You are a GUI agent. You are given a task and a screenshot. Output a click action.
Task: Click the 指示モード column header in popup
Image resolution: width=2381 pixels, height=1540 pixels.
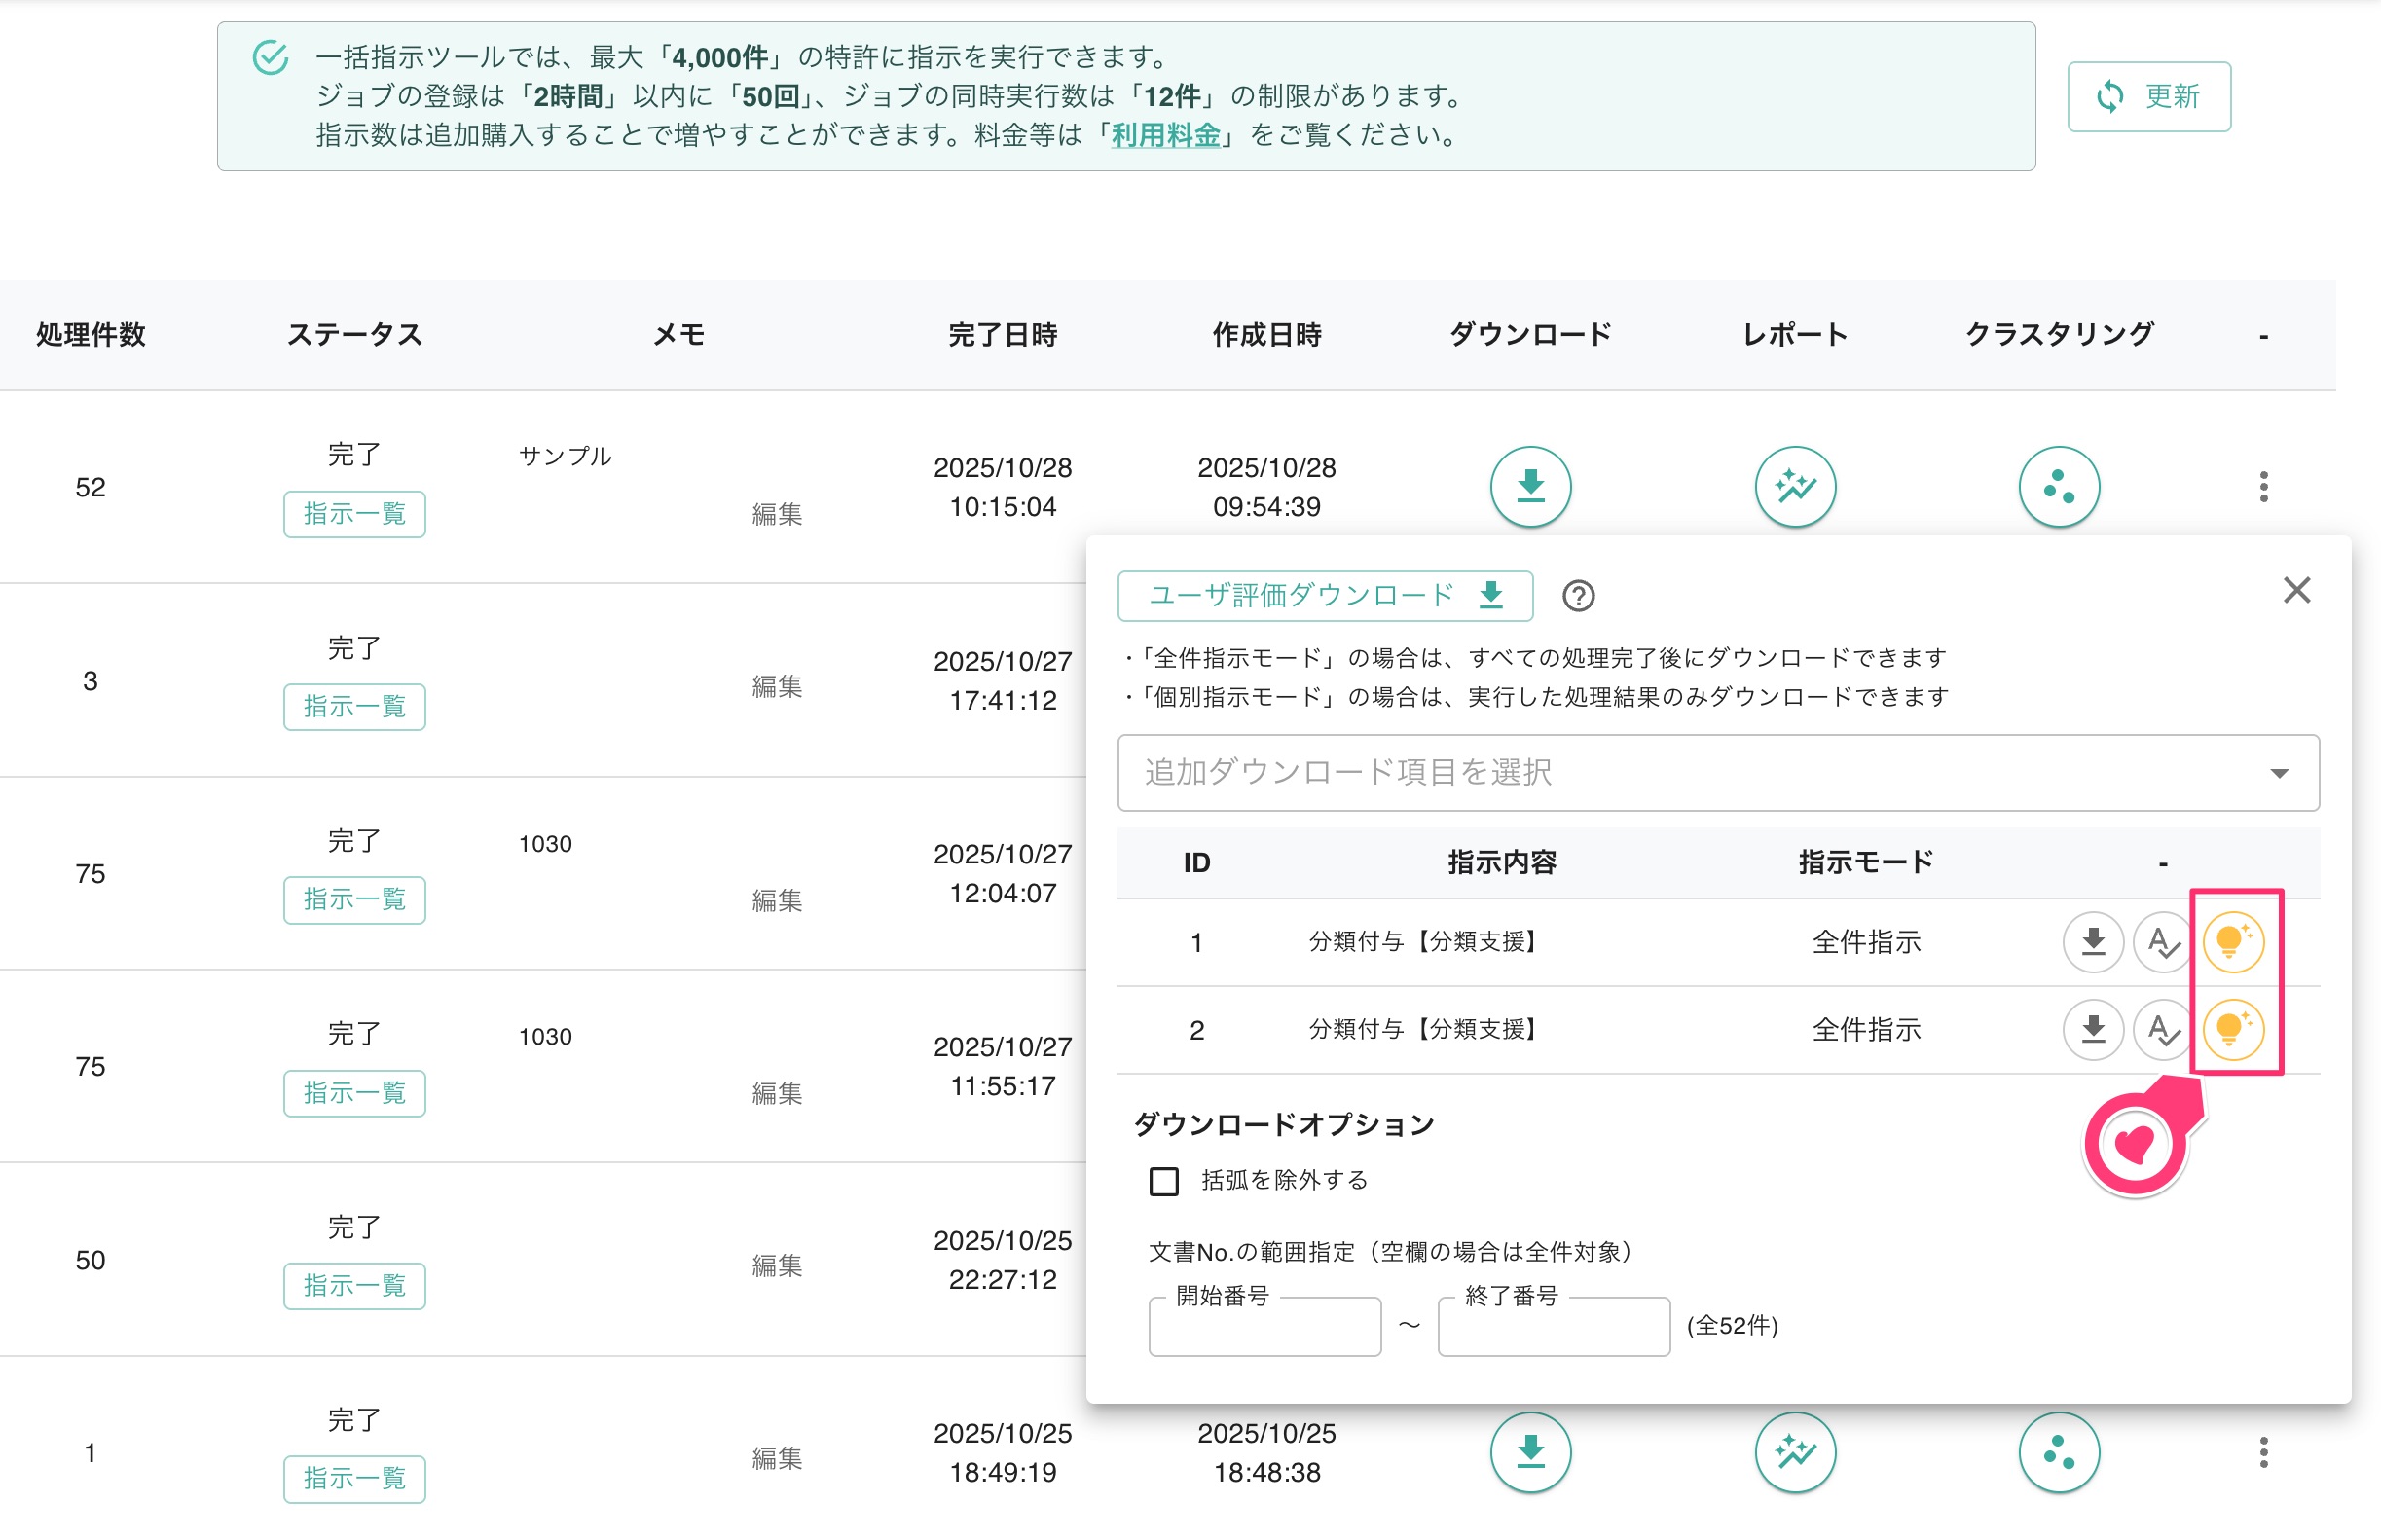coord(1866,862)
